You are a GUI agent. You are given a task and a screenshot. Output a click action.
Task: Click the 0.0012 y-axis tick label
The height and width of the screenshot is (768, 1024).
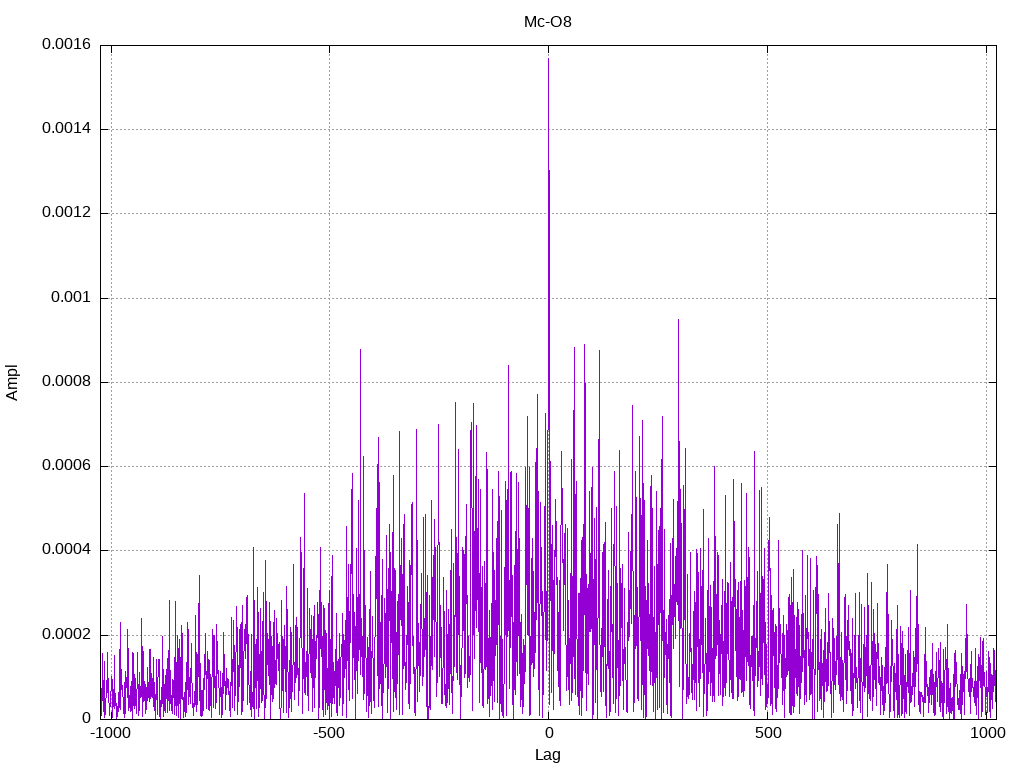tap(67, 212)
